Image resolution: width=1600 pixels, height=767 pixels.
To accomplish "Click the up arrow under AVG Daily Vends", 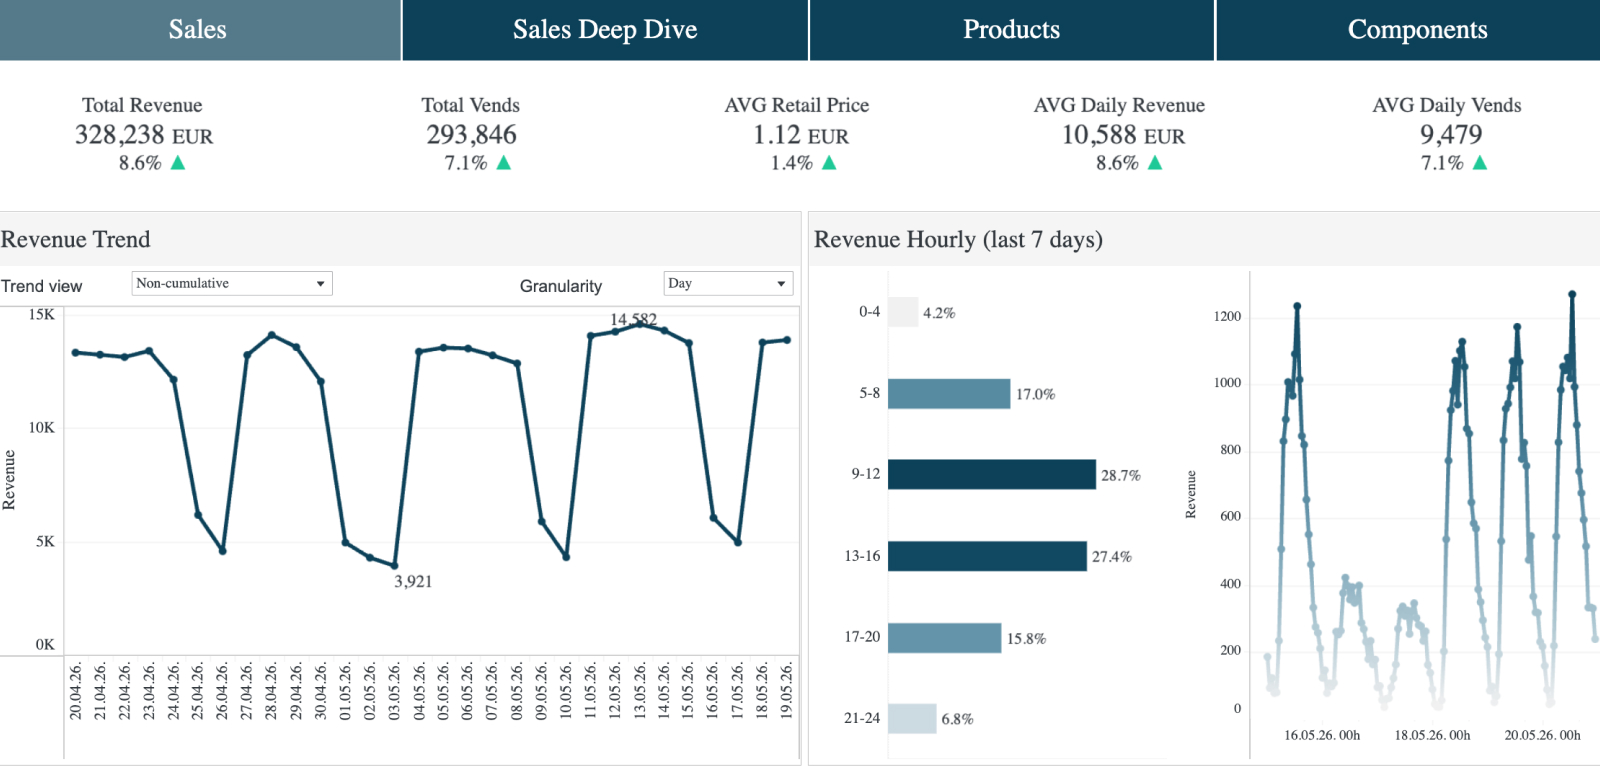I will pos(1480,163).
